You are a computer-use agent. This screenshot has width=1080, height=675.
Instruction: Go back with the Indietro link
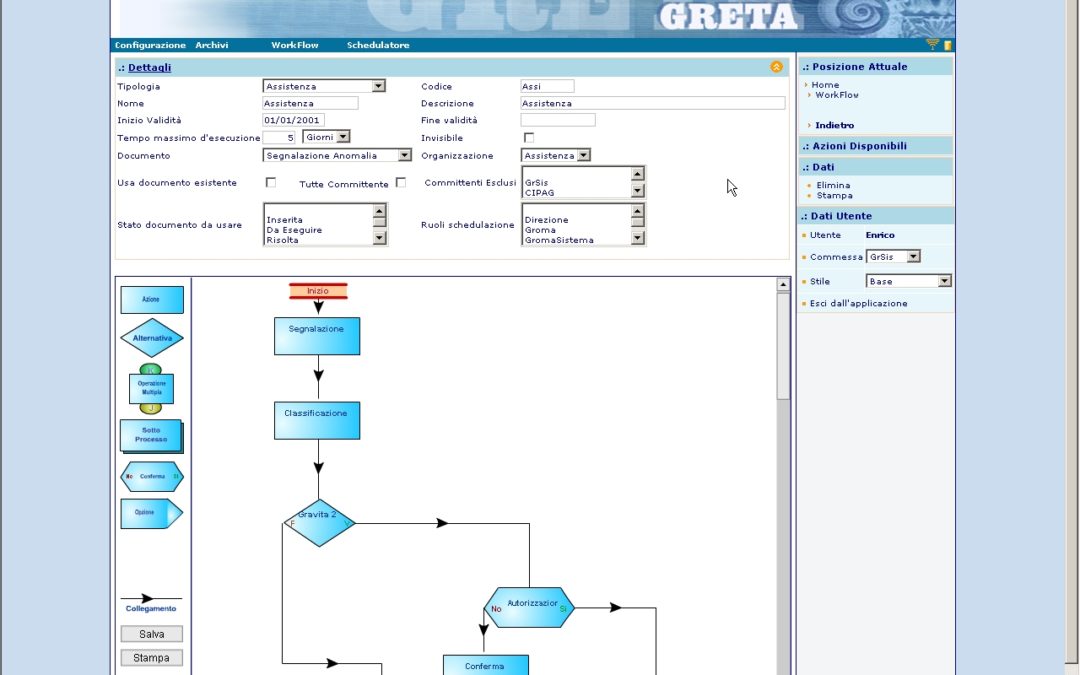click(834, 125)
